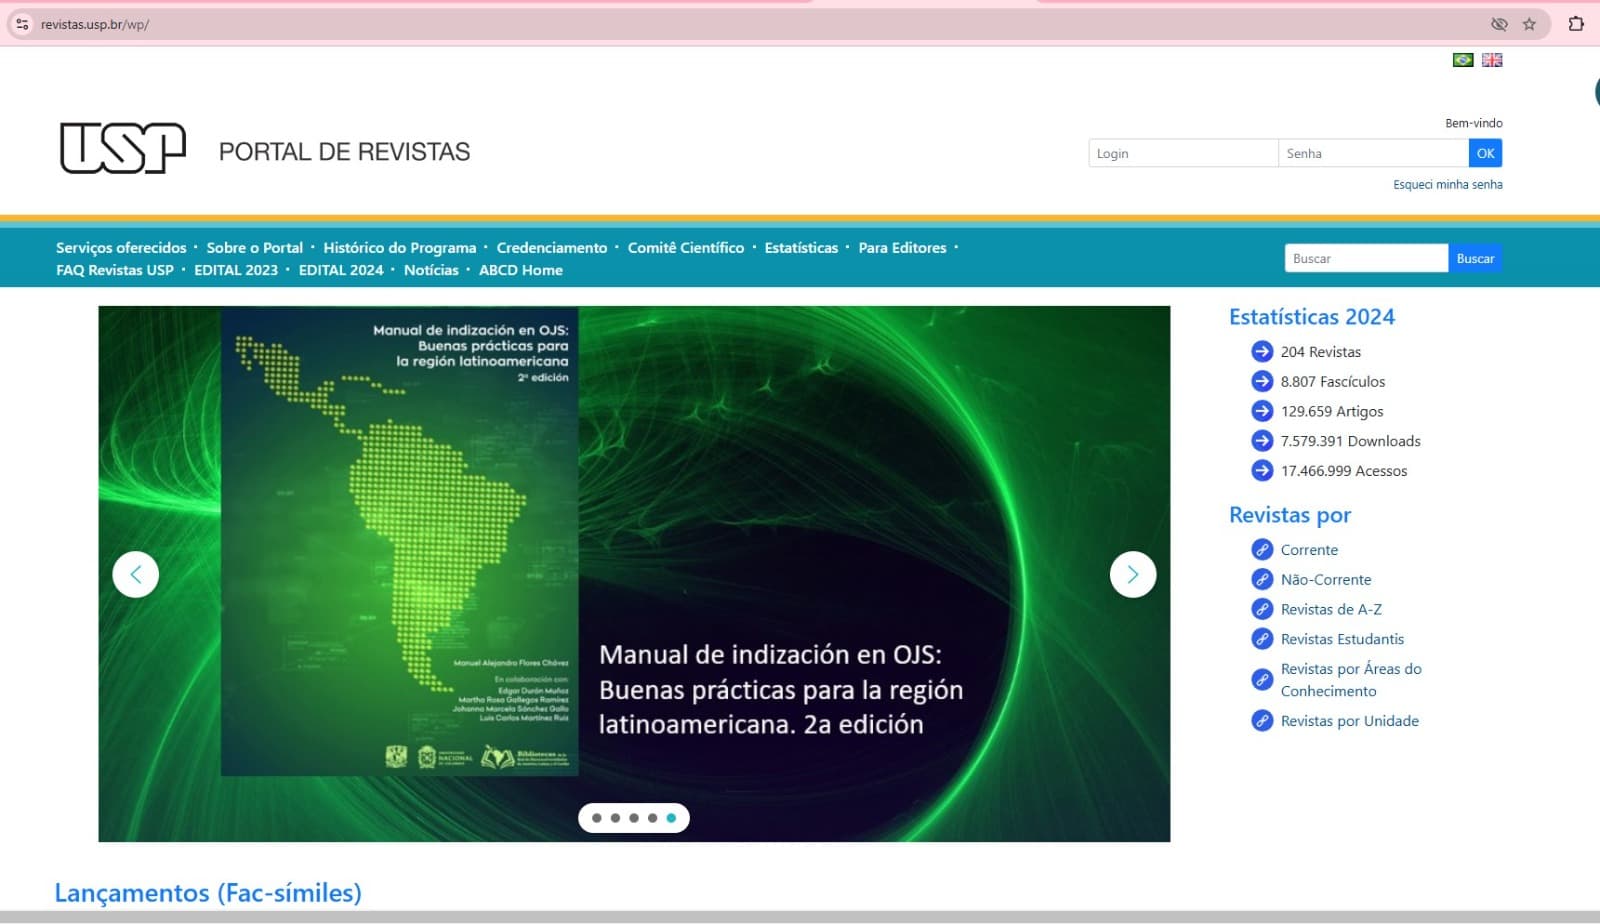The height and width of the screenshot is (924, 1600).
Task: Switch language with the Brazilian flag icon
Action: [x=1463, y=60]
